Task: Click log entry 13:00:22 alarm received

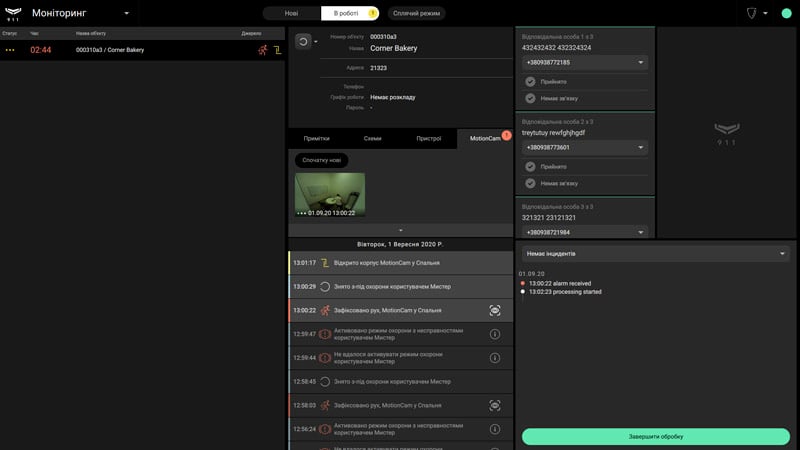Action: (560, 283)
